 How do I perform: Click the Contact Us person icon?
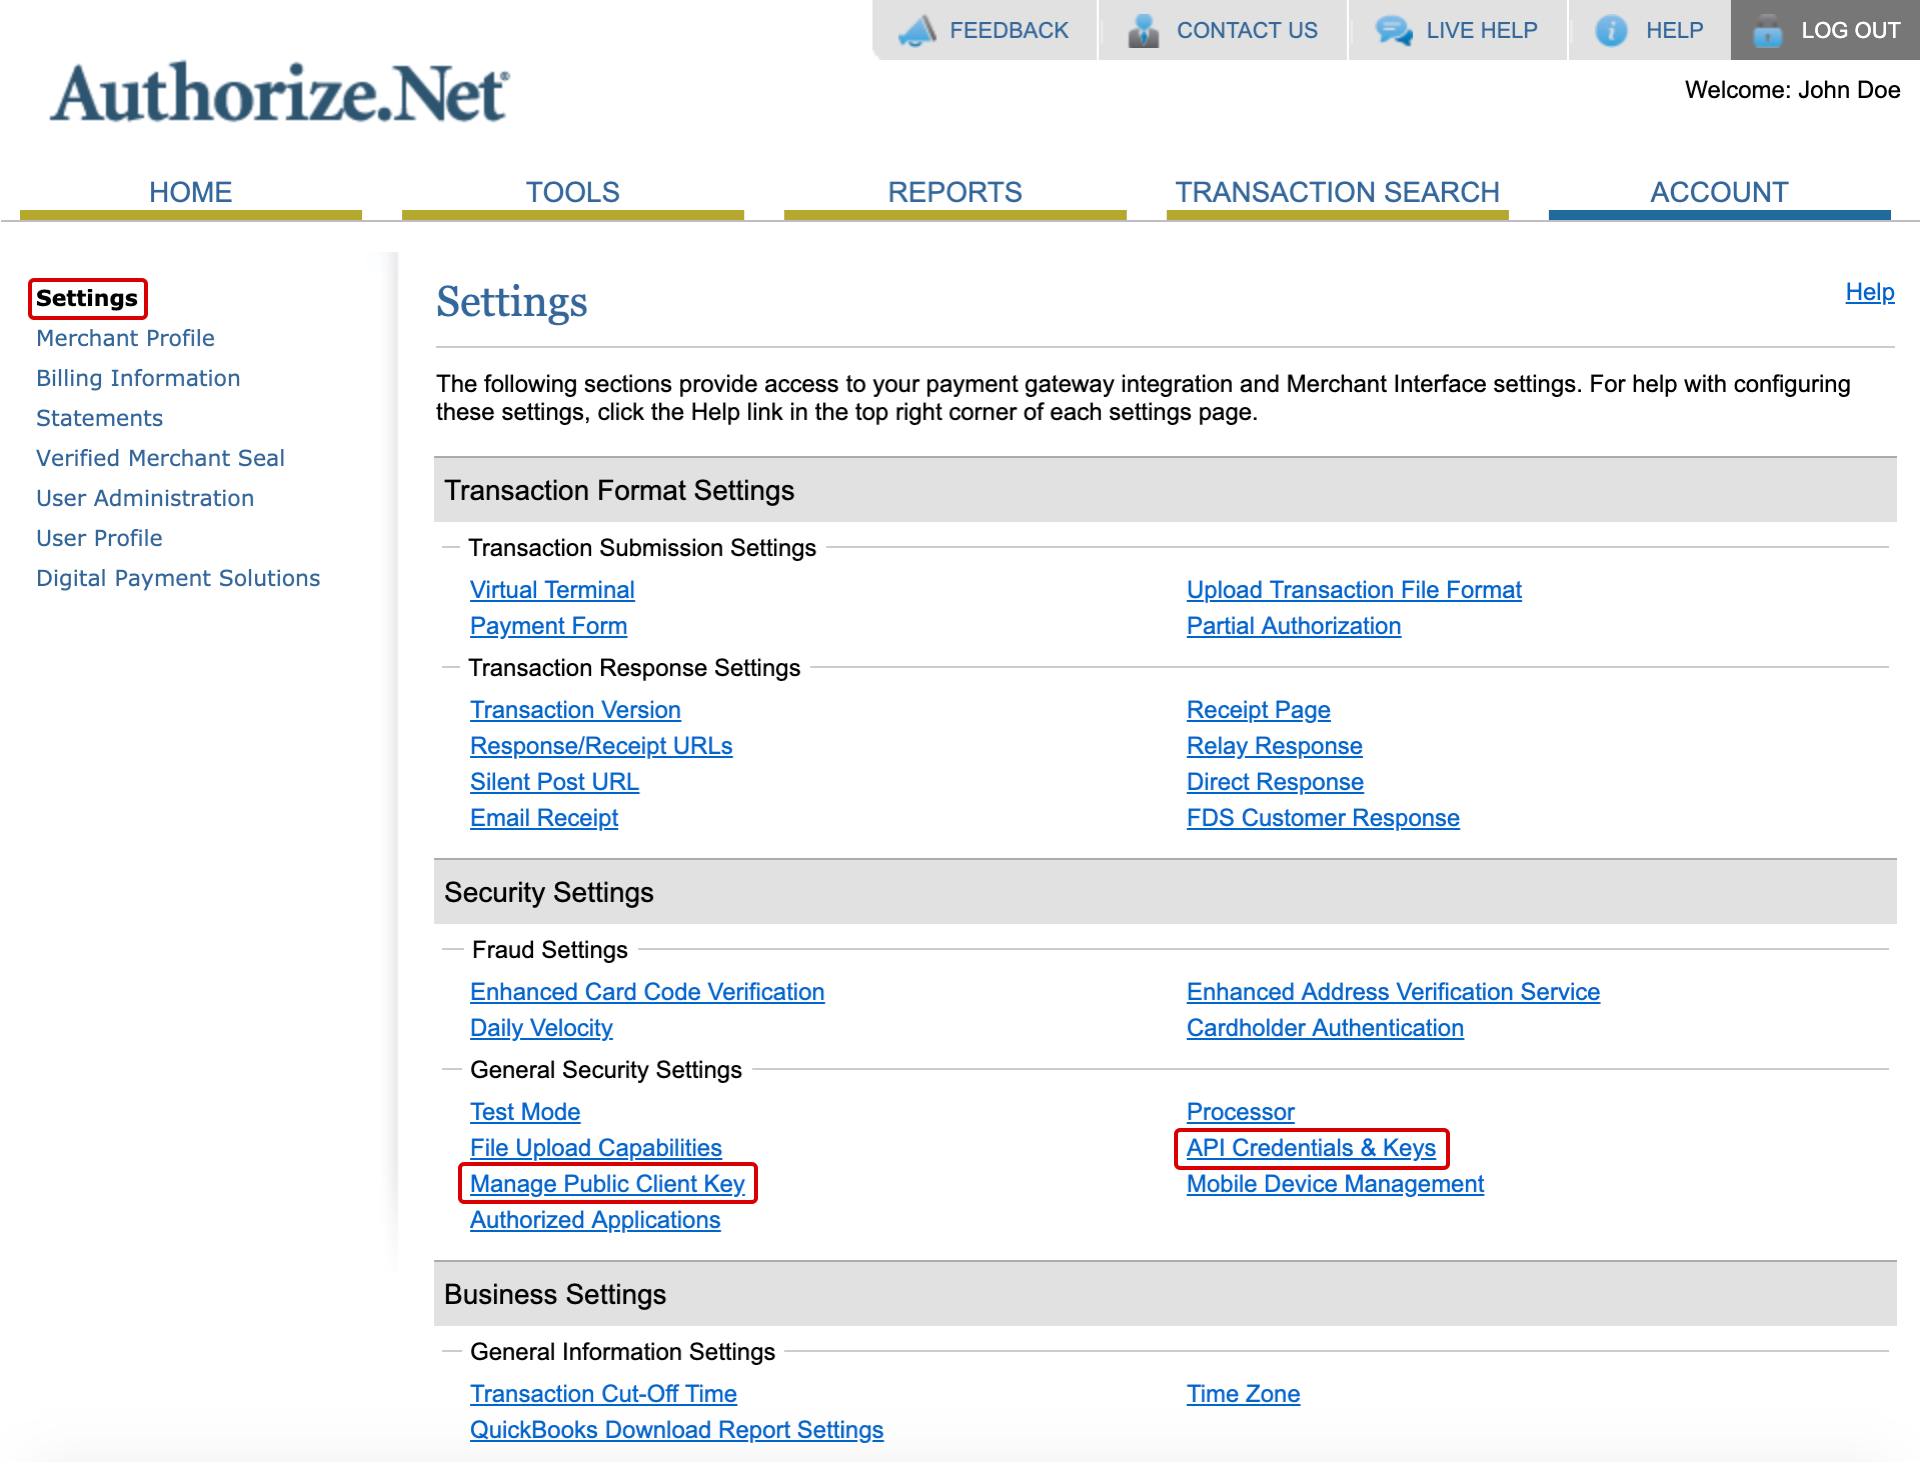1142,28
